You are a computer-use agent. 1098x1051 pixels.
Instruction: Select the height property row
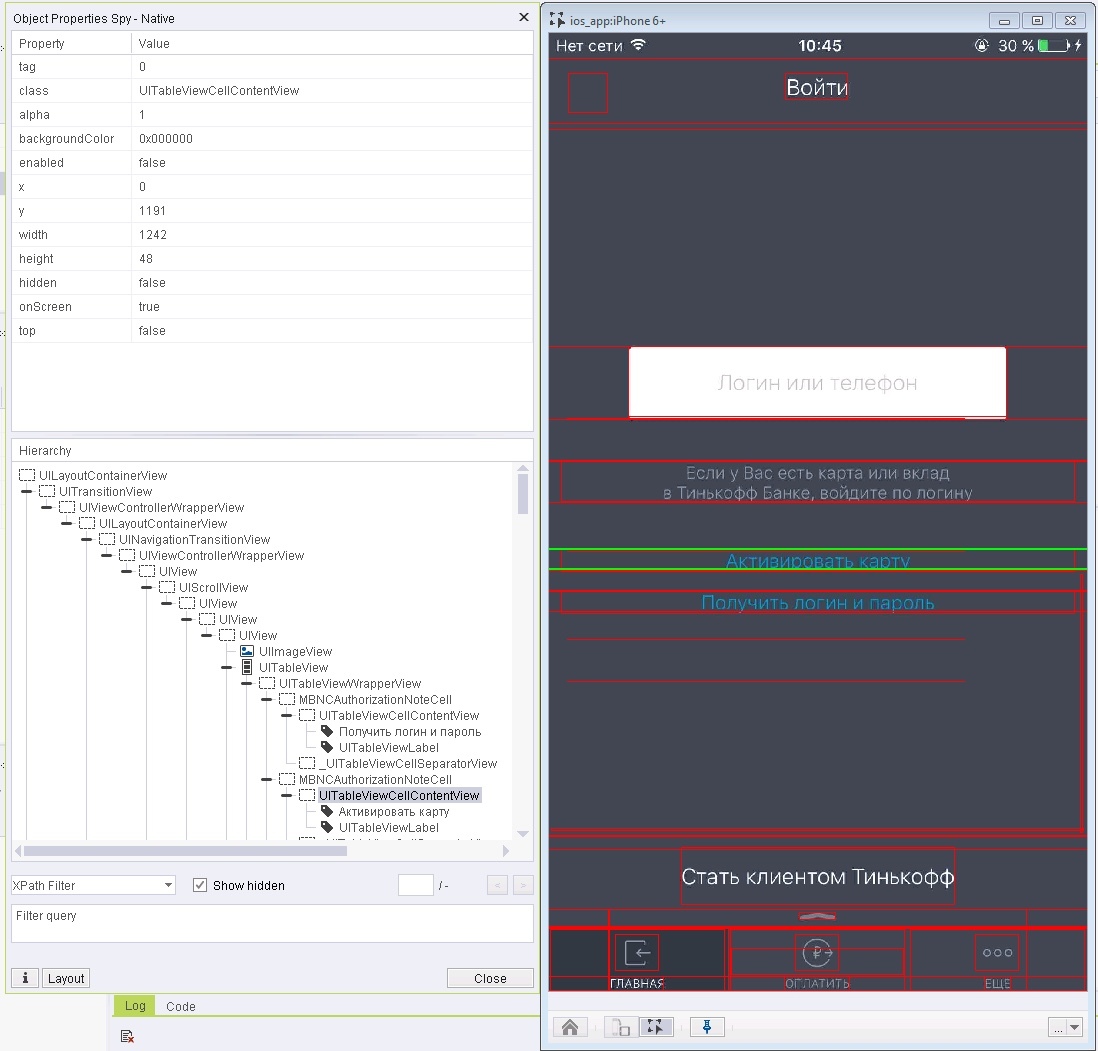coord(272,258)
